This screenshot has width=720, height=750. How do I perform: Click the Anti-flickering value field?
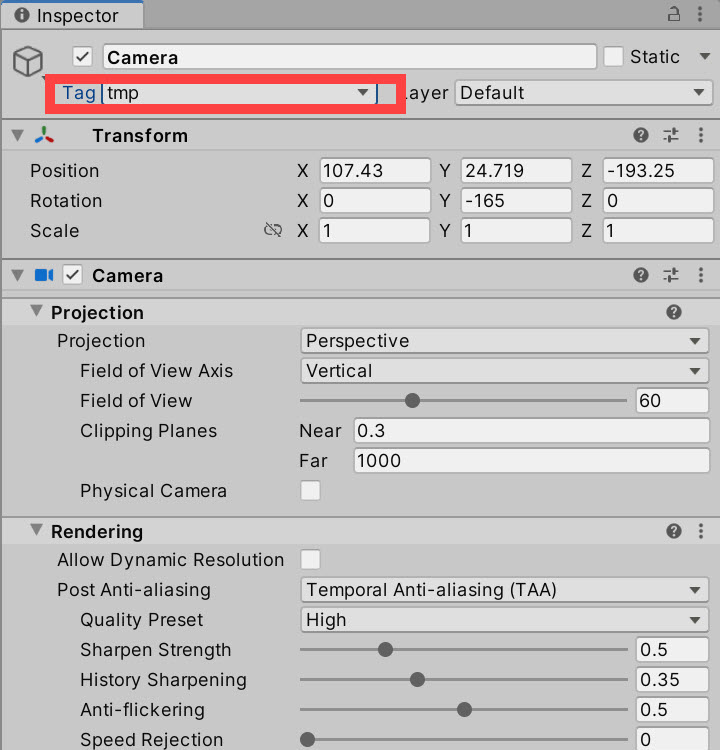[672, 710]
